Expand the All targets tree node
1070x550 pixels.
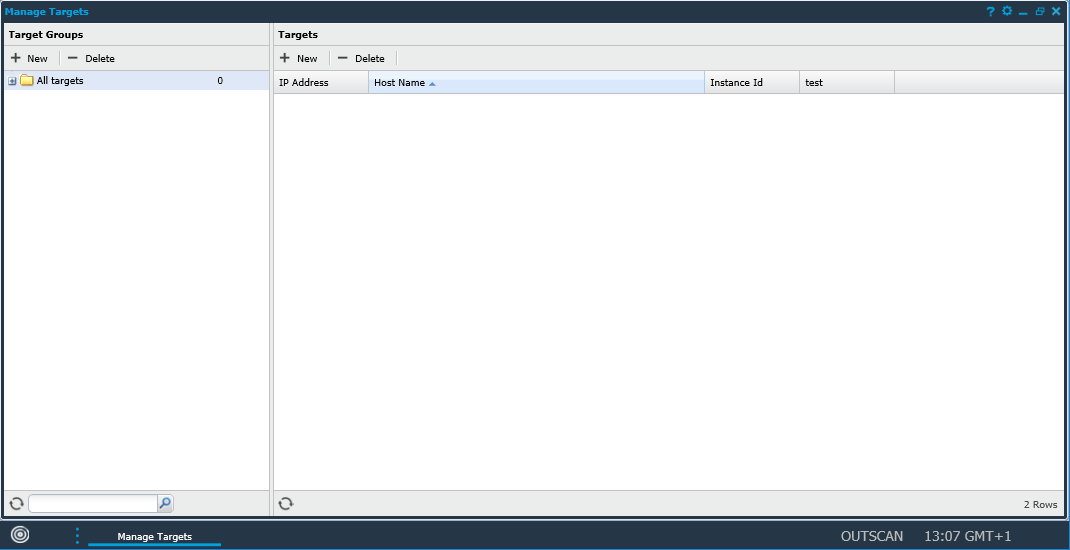click(x=13, y=81)
